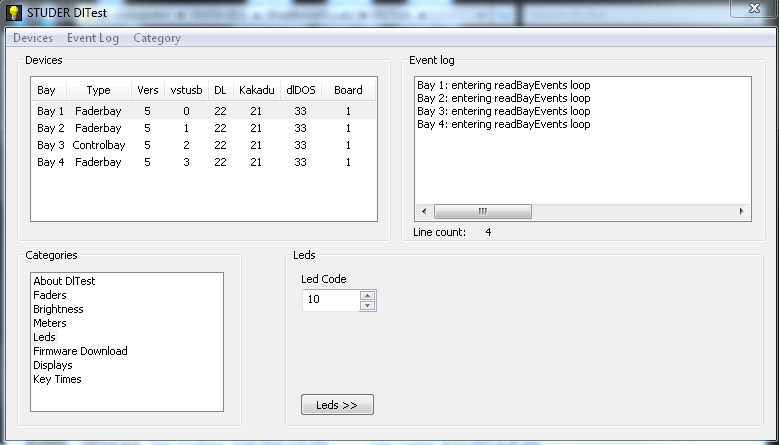Click the Board column header

coord(348,90)
